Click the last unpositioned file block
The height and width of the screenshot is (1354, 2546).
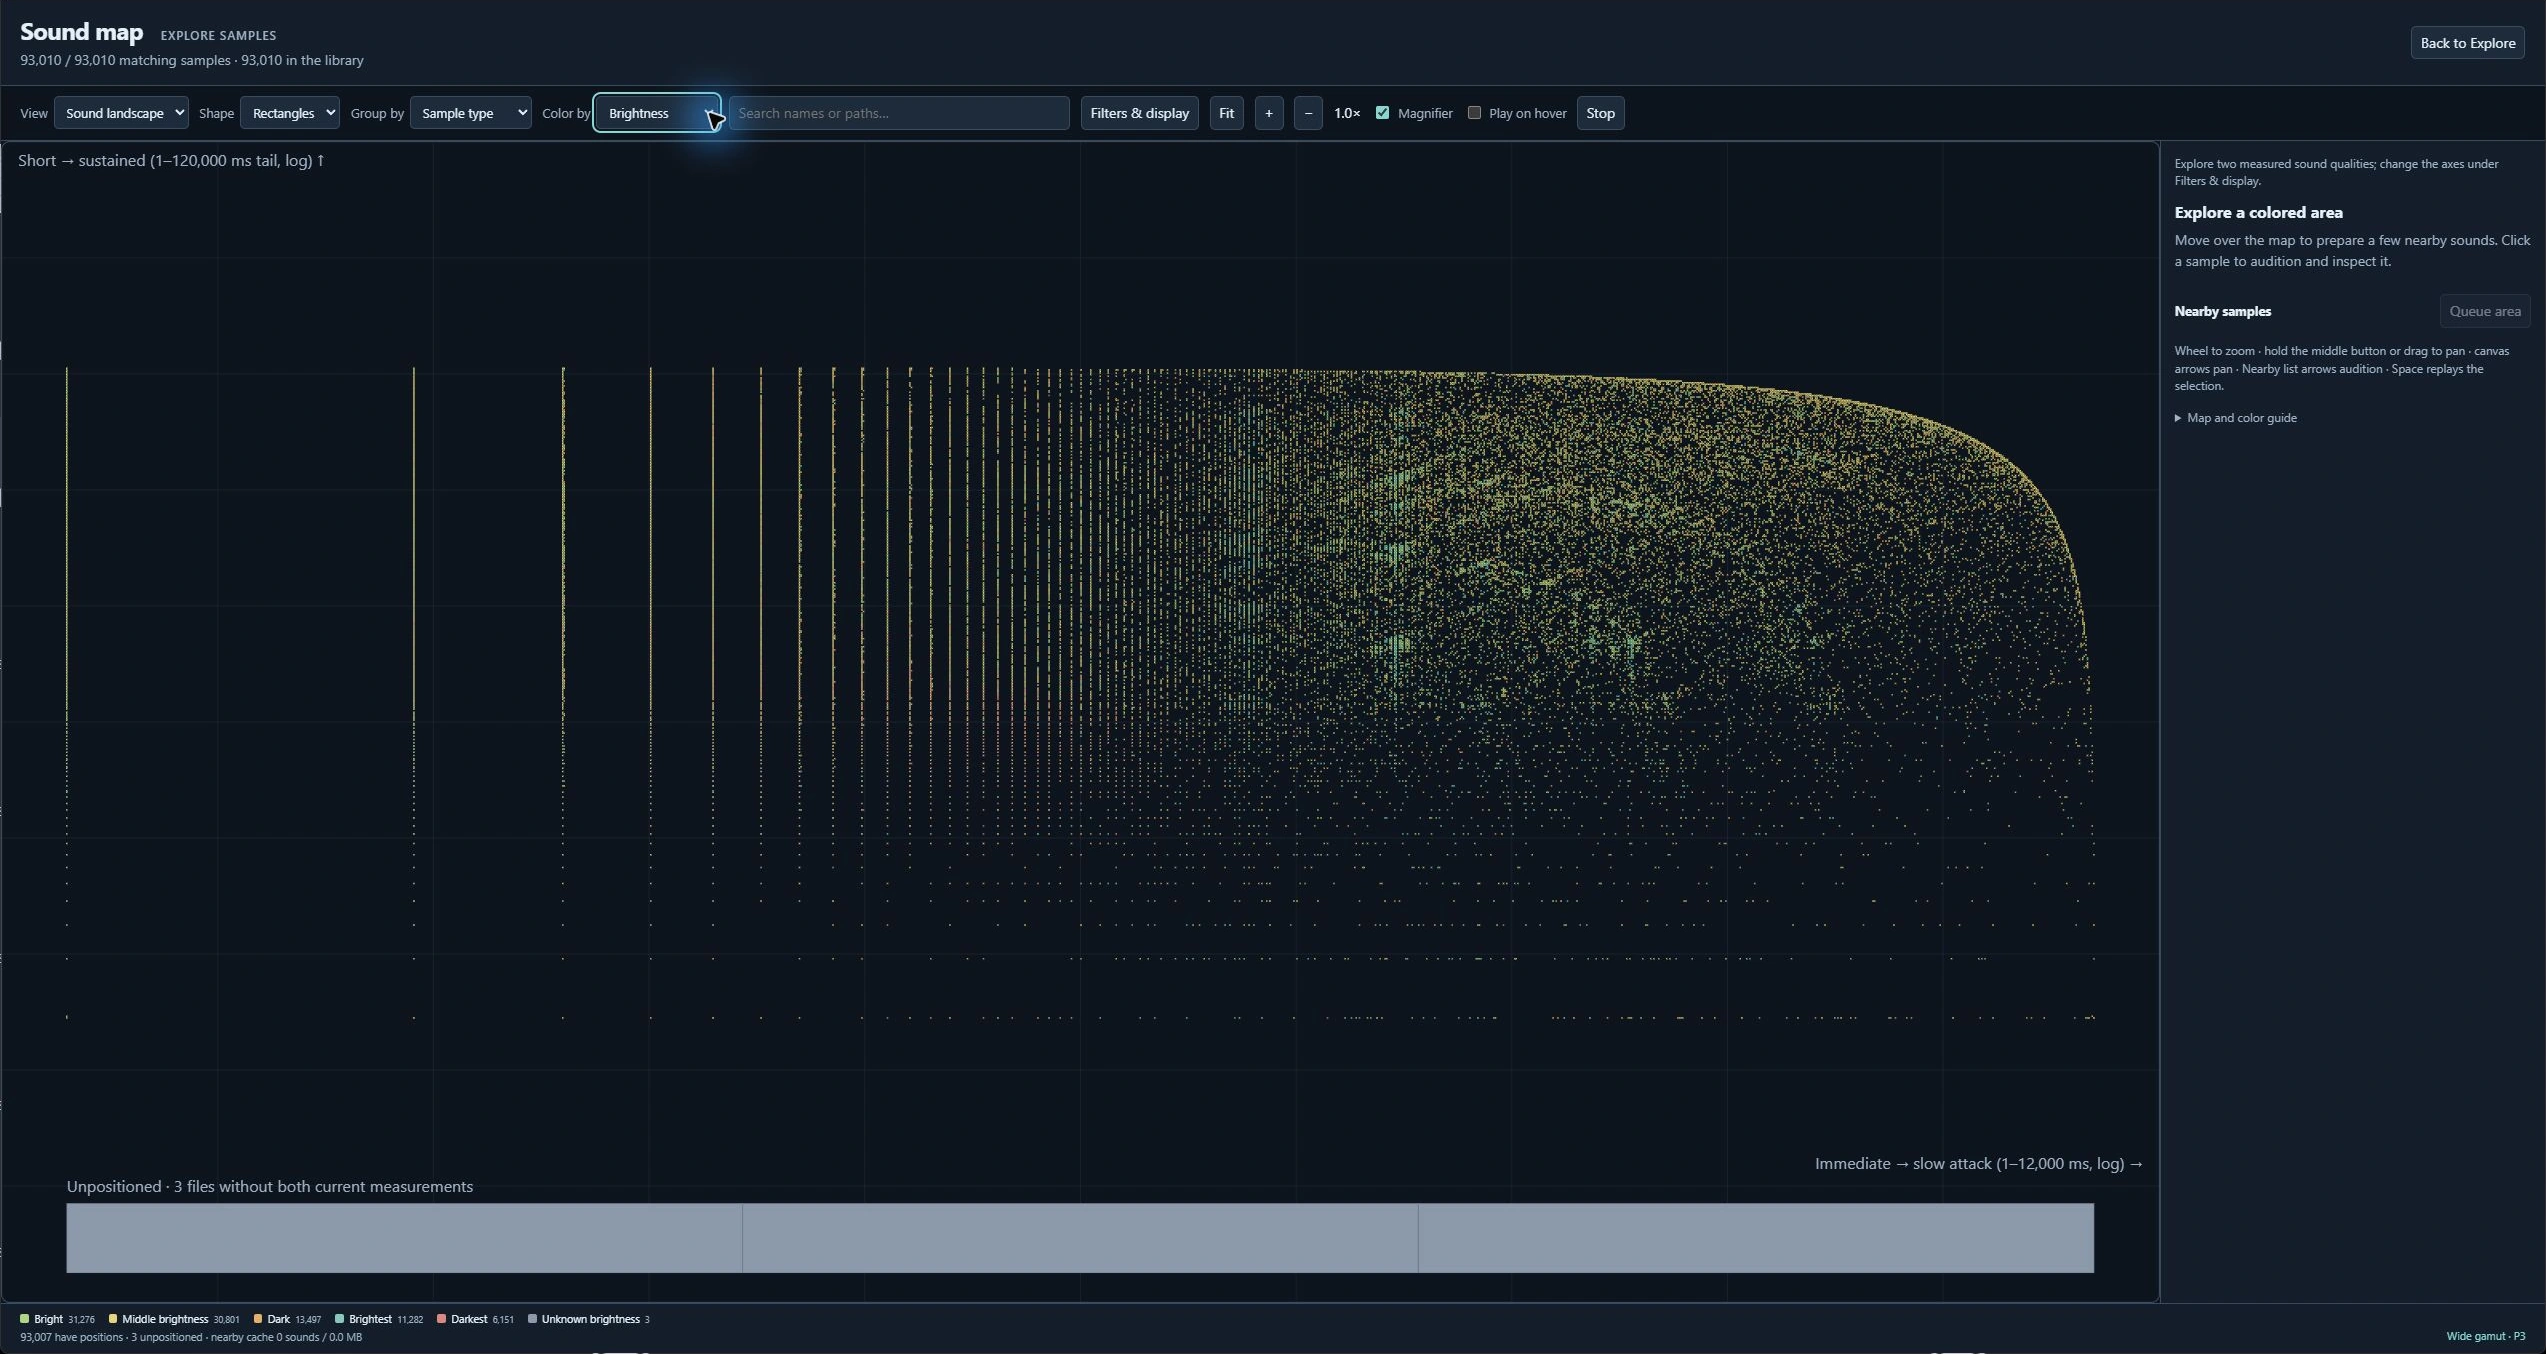point(1756,1238)
